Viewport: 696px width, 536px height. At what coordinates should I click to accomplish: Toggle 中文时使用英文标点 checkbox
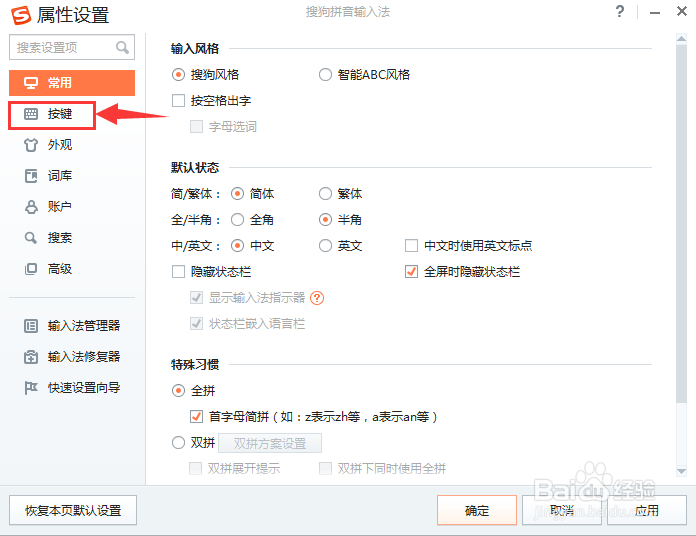click(x=411, y=245)
